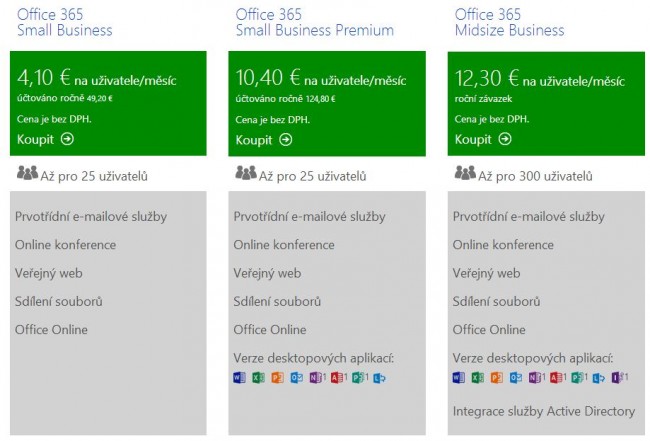Click Access icon in Midsize Business column
This screenshot has height=441, width=650.
pos(557,378)
